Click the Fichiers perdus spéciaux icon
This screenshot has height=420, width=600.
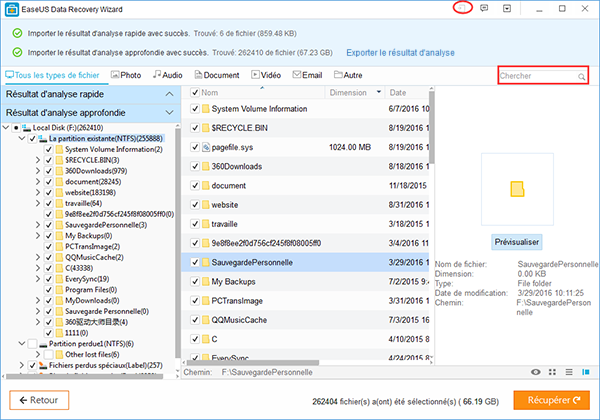[43, 365]
